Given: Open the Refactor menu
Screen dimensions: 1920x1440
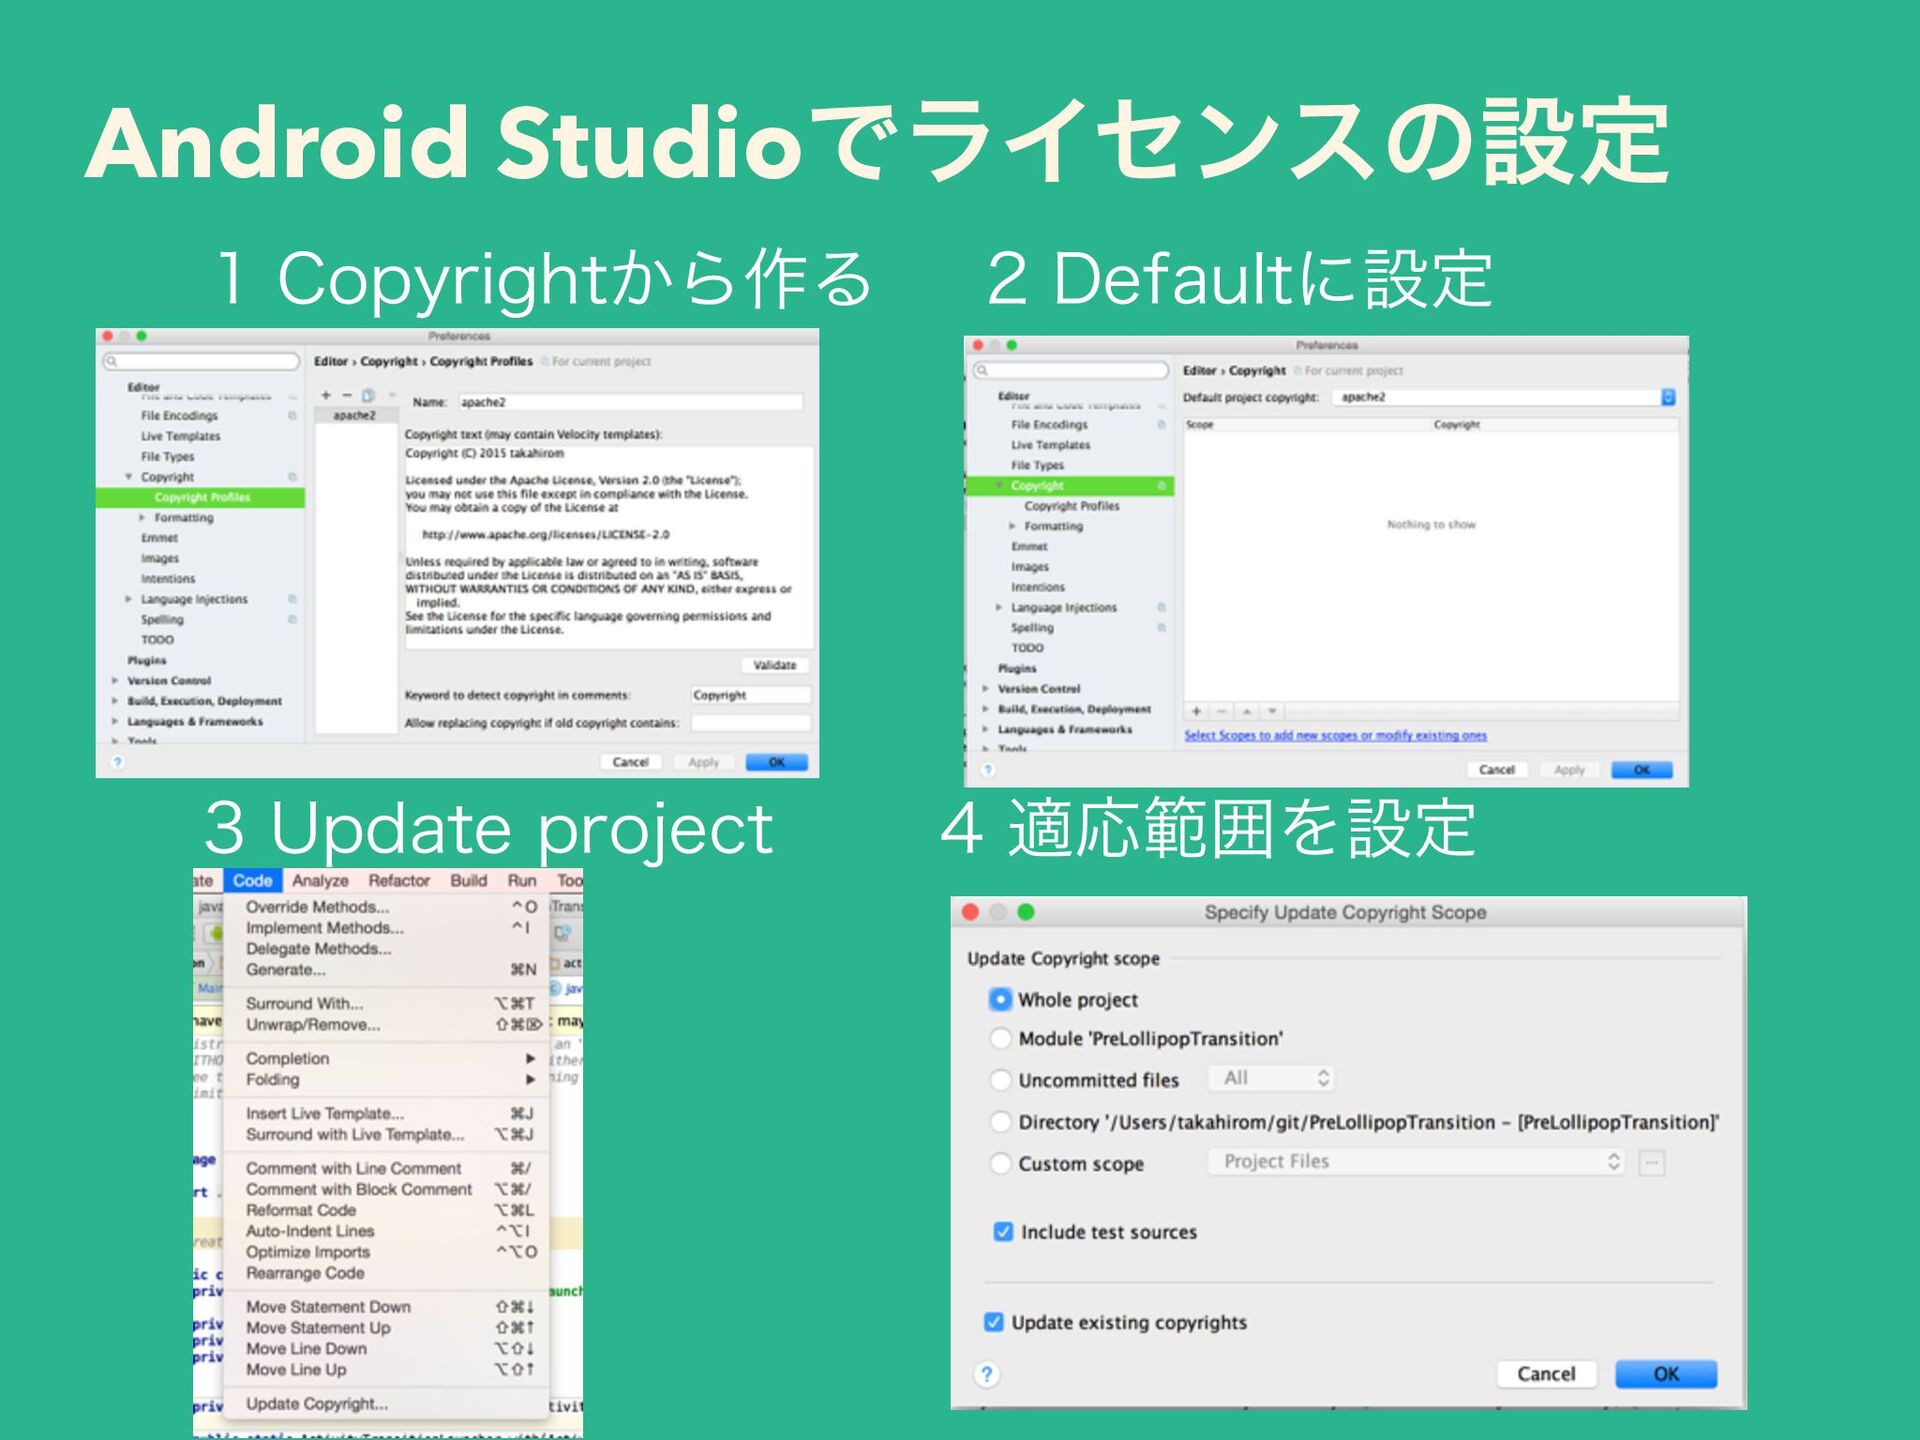Looking at the screenshot, I should click(399, 880).
